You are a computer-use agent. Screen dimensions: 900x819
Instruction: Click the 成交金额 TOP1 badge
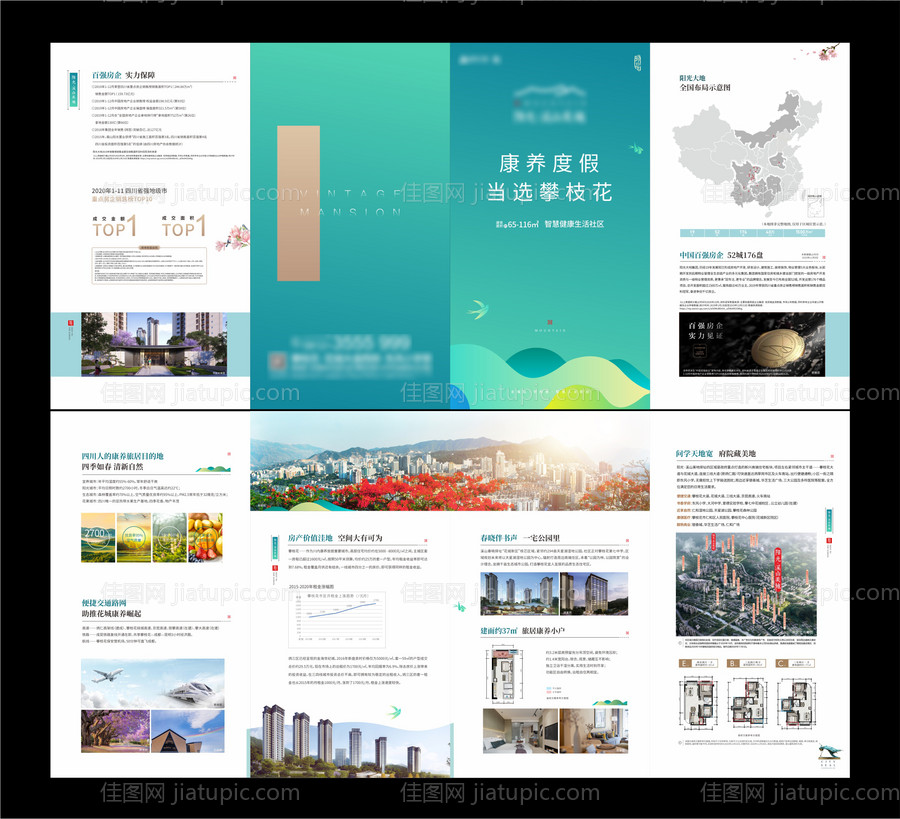click(113, 225)
